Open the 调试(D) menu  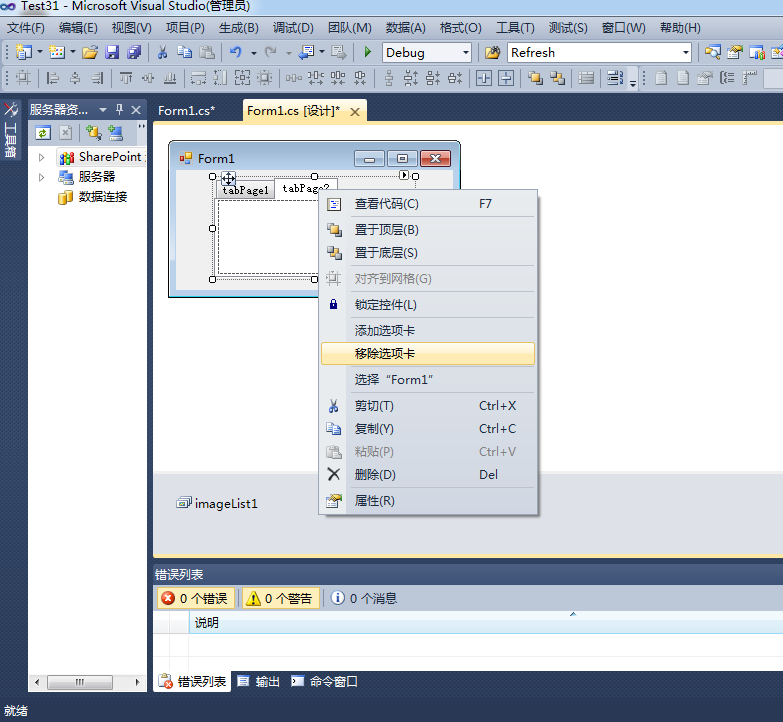tap(293, 28)
